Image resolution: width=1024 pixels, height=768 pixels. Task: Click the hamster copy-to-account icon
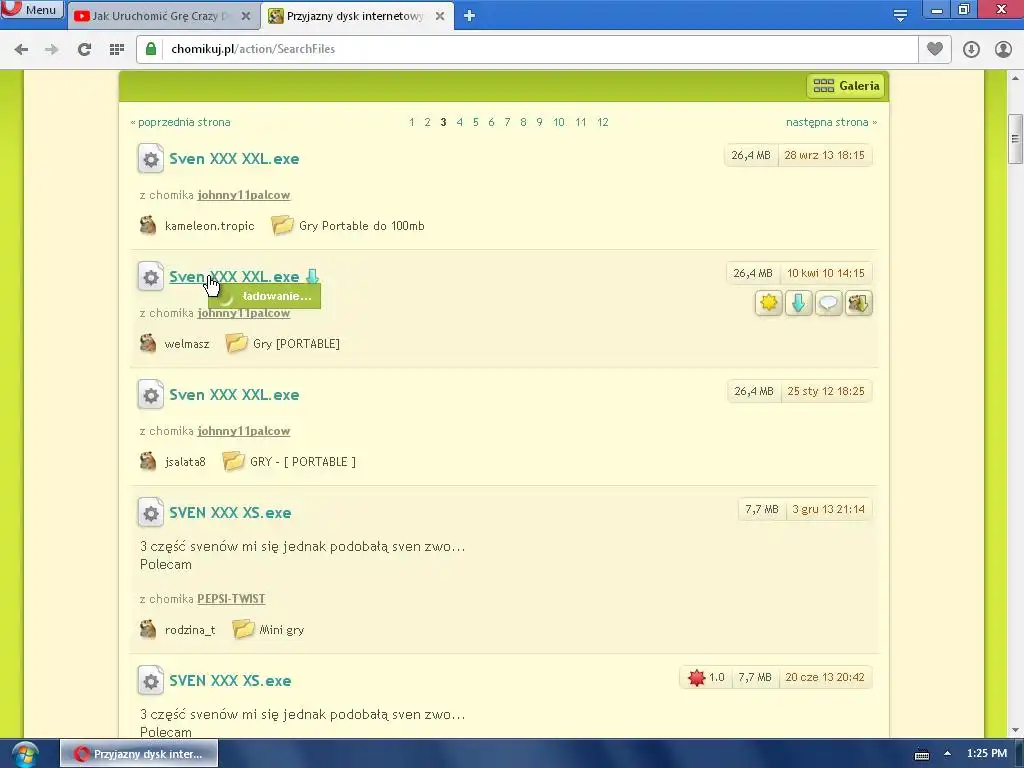[x=858, y=303]
